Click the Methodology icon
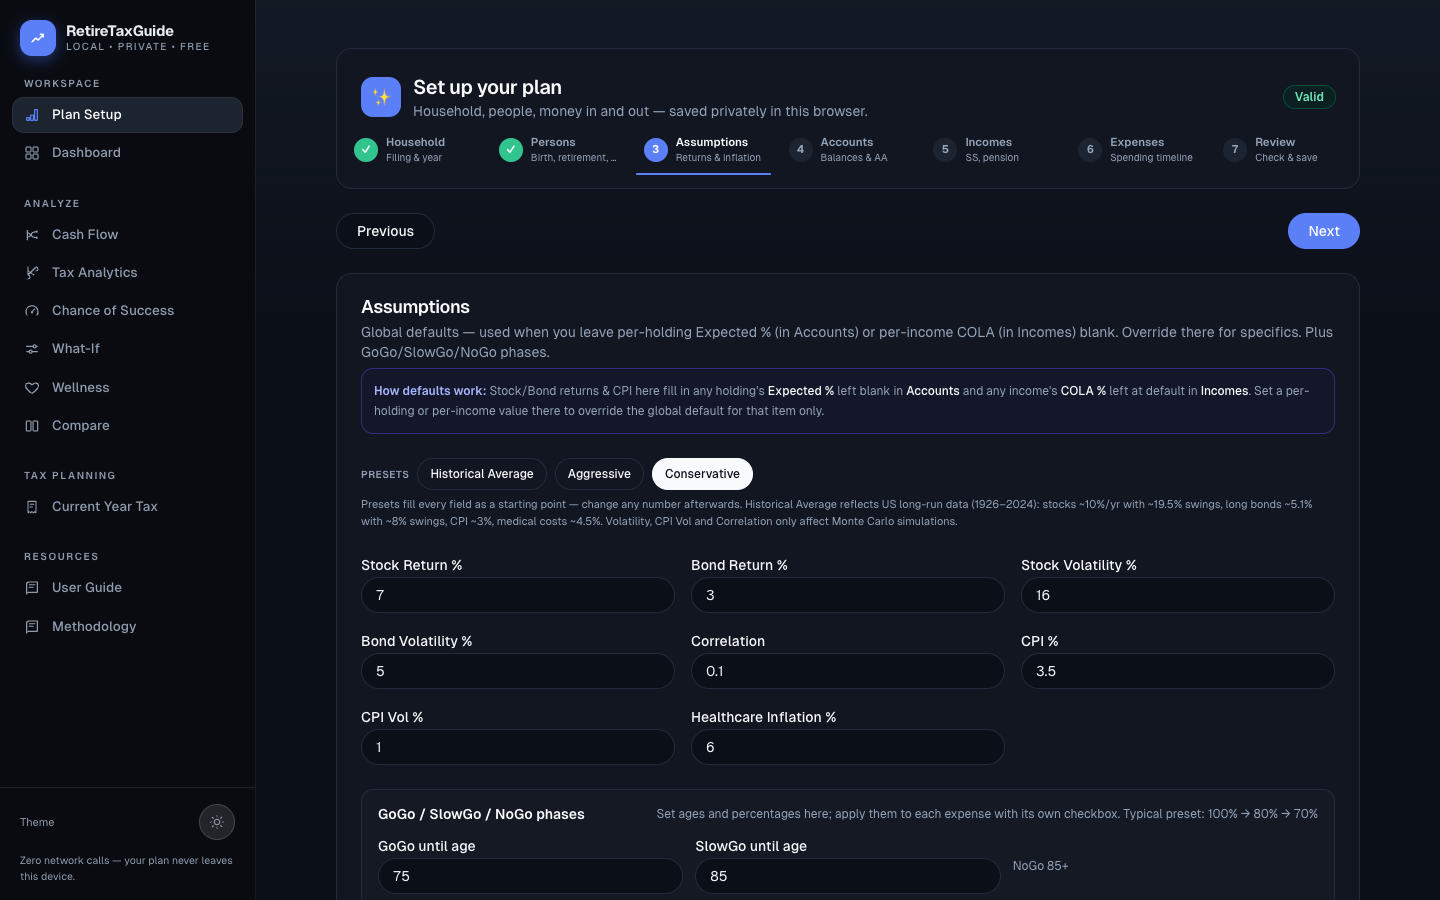This screenshot has height=900, width=1440. tap(32, 627)
